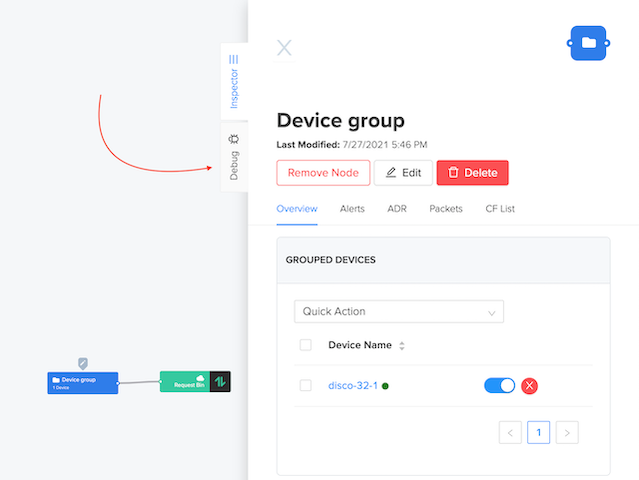Check the select-all devices checkbox
This screenshot has width=639, height=480.
click(x=306, y=345)
